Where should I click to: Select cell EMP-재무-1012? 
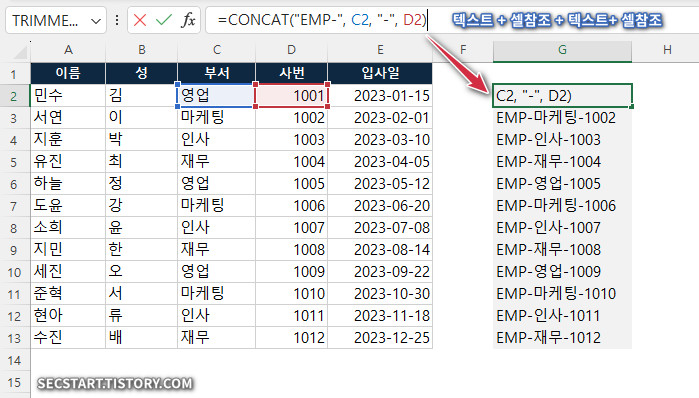coord(562,337)
